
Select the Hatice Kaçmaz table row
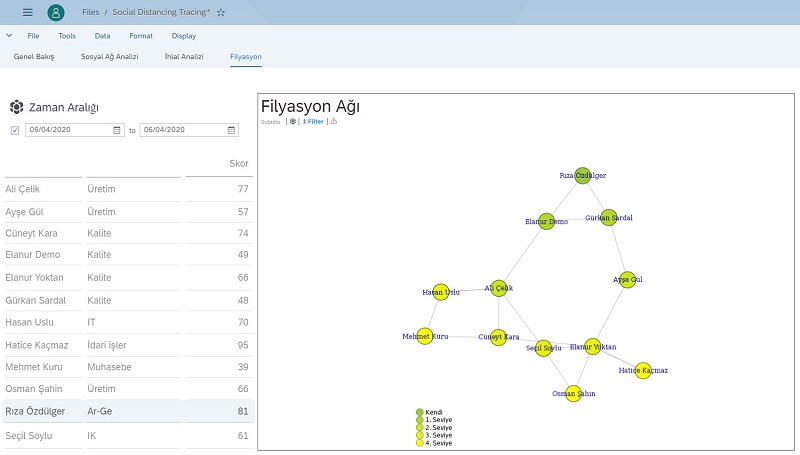click(x=128, y=344)
